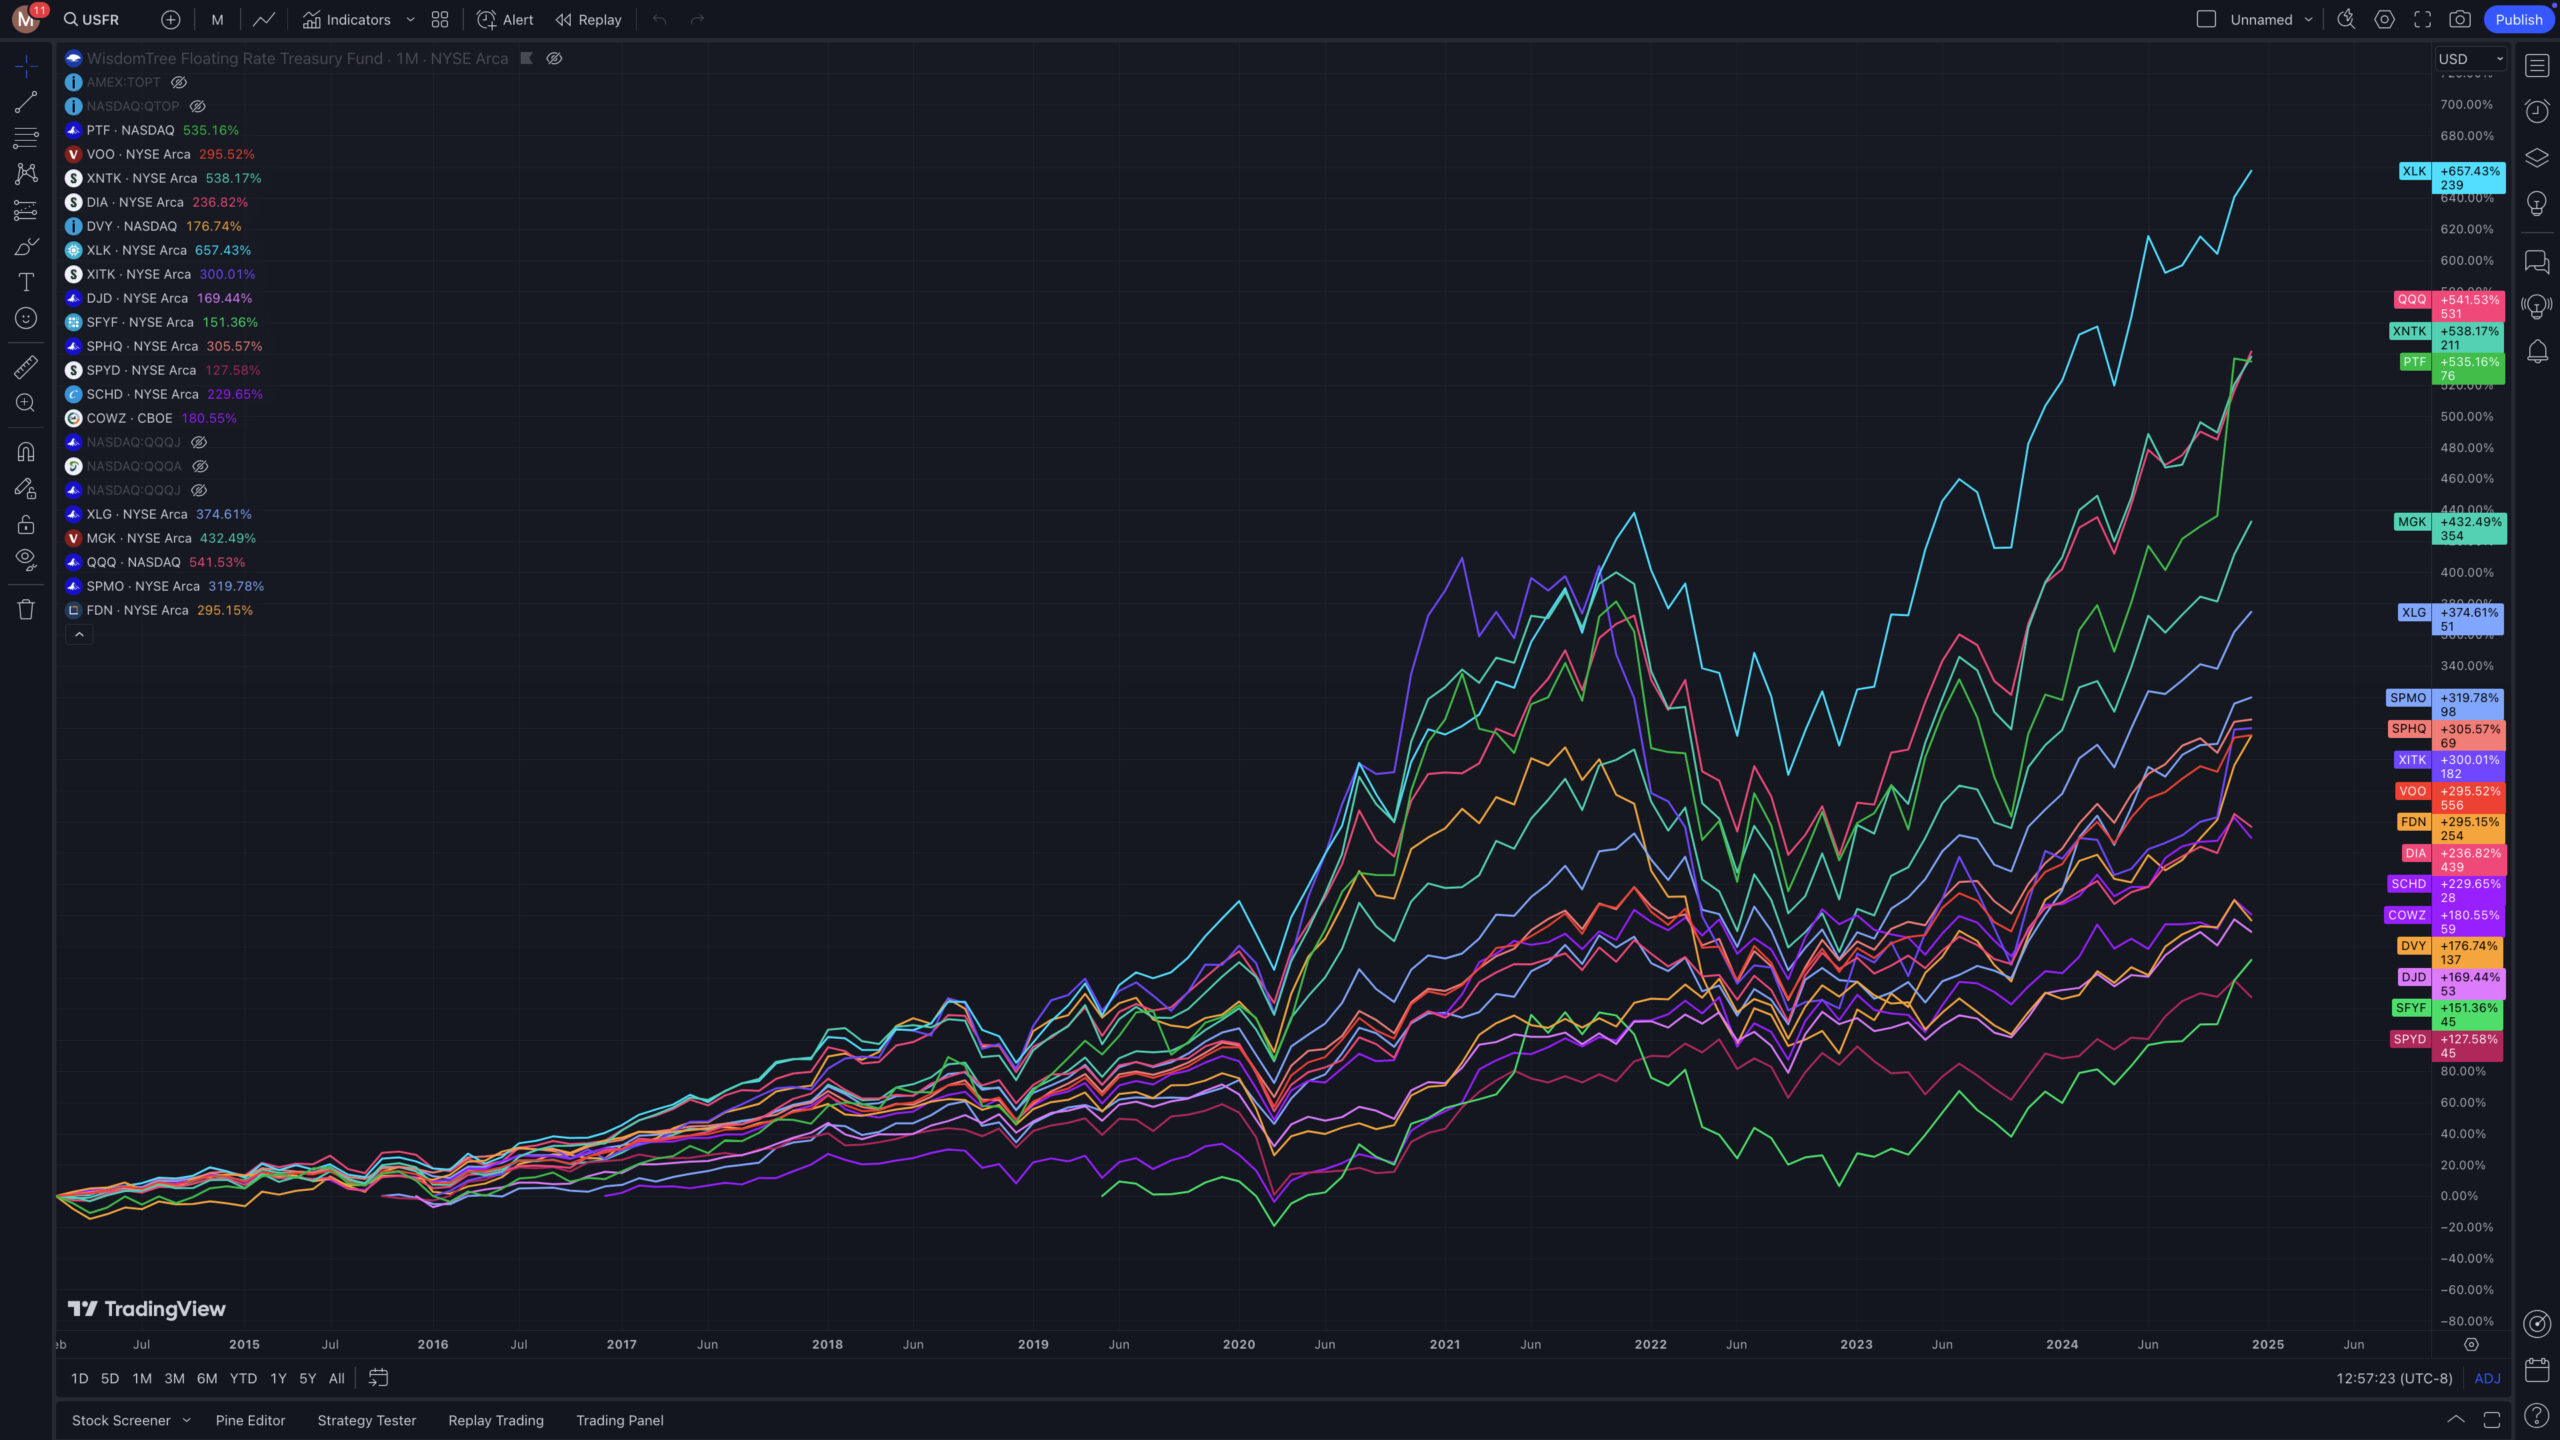Screen dimensions: 2560x1440
Task: Open the Replay Trading tab
Action: 496,1420
